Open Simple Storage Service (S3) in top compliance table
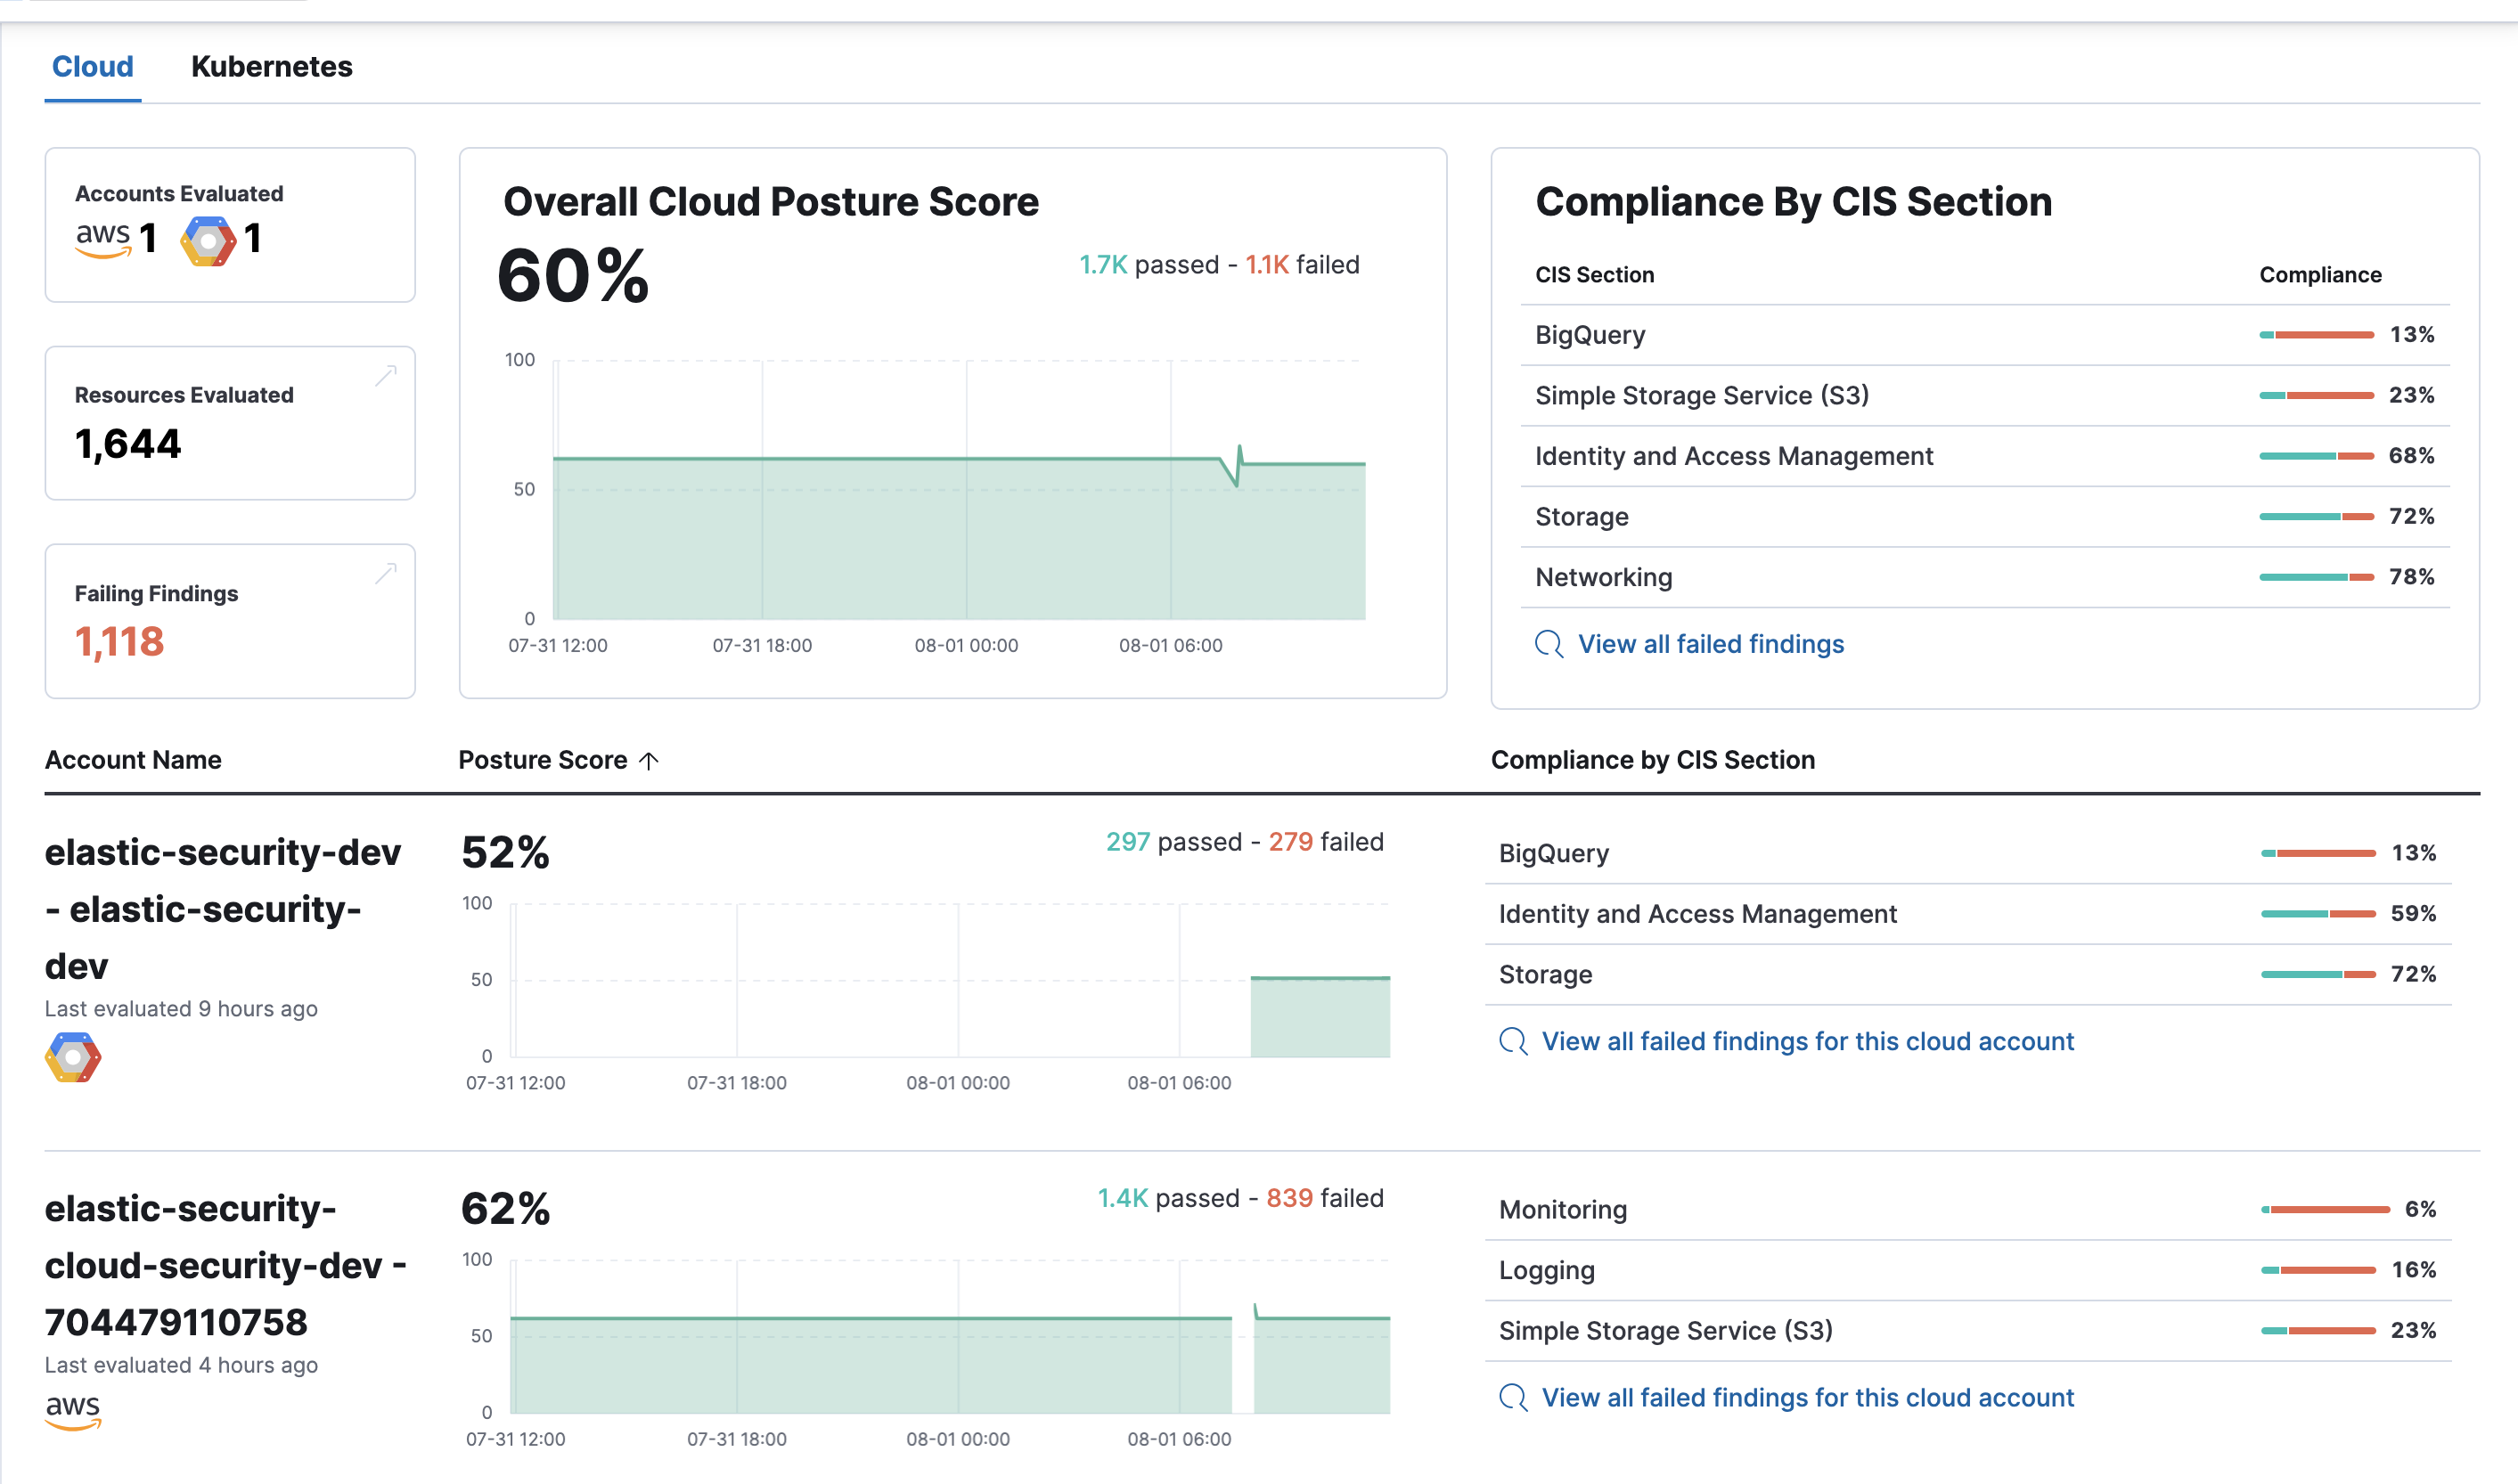The height and width of the screenshot is (1484, 2518). coord(1984,395)
